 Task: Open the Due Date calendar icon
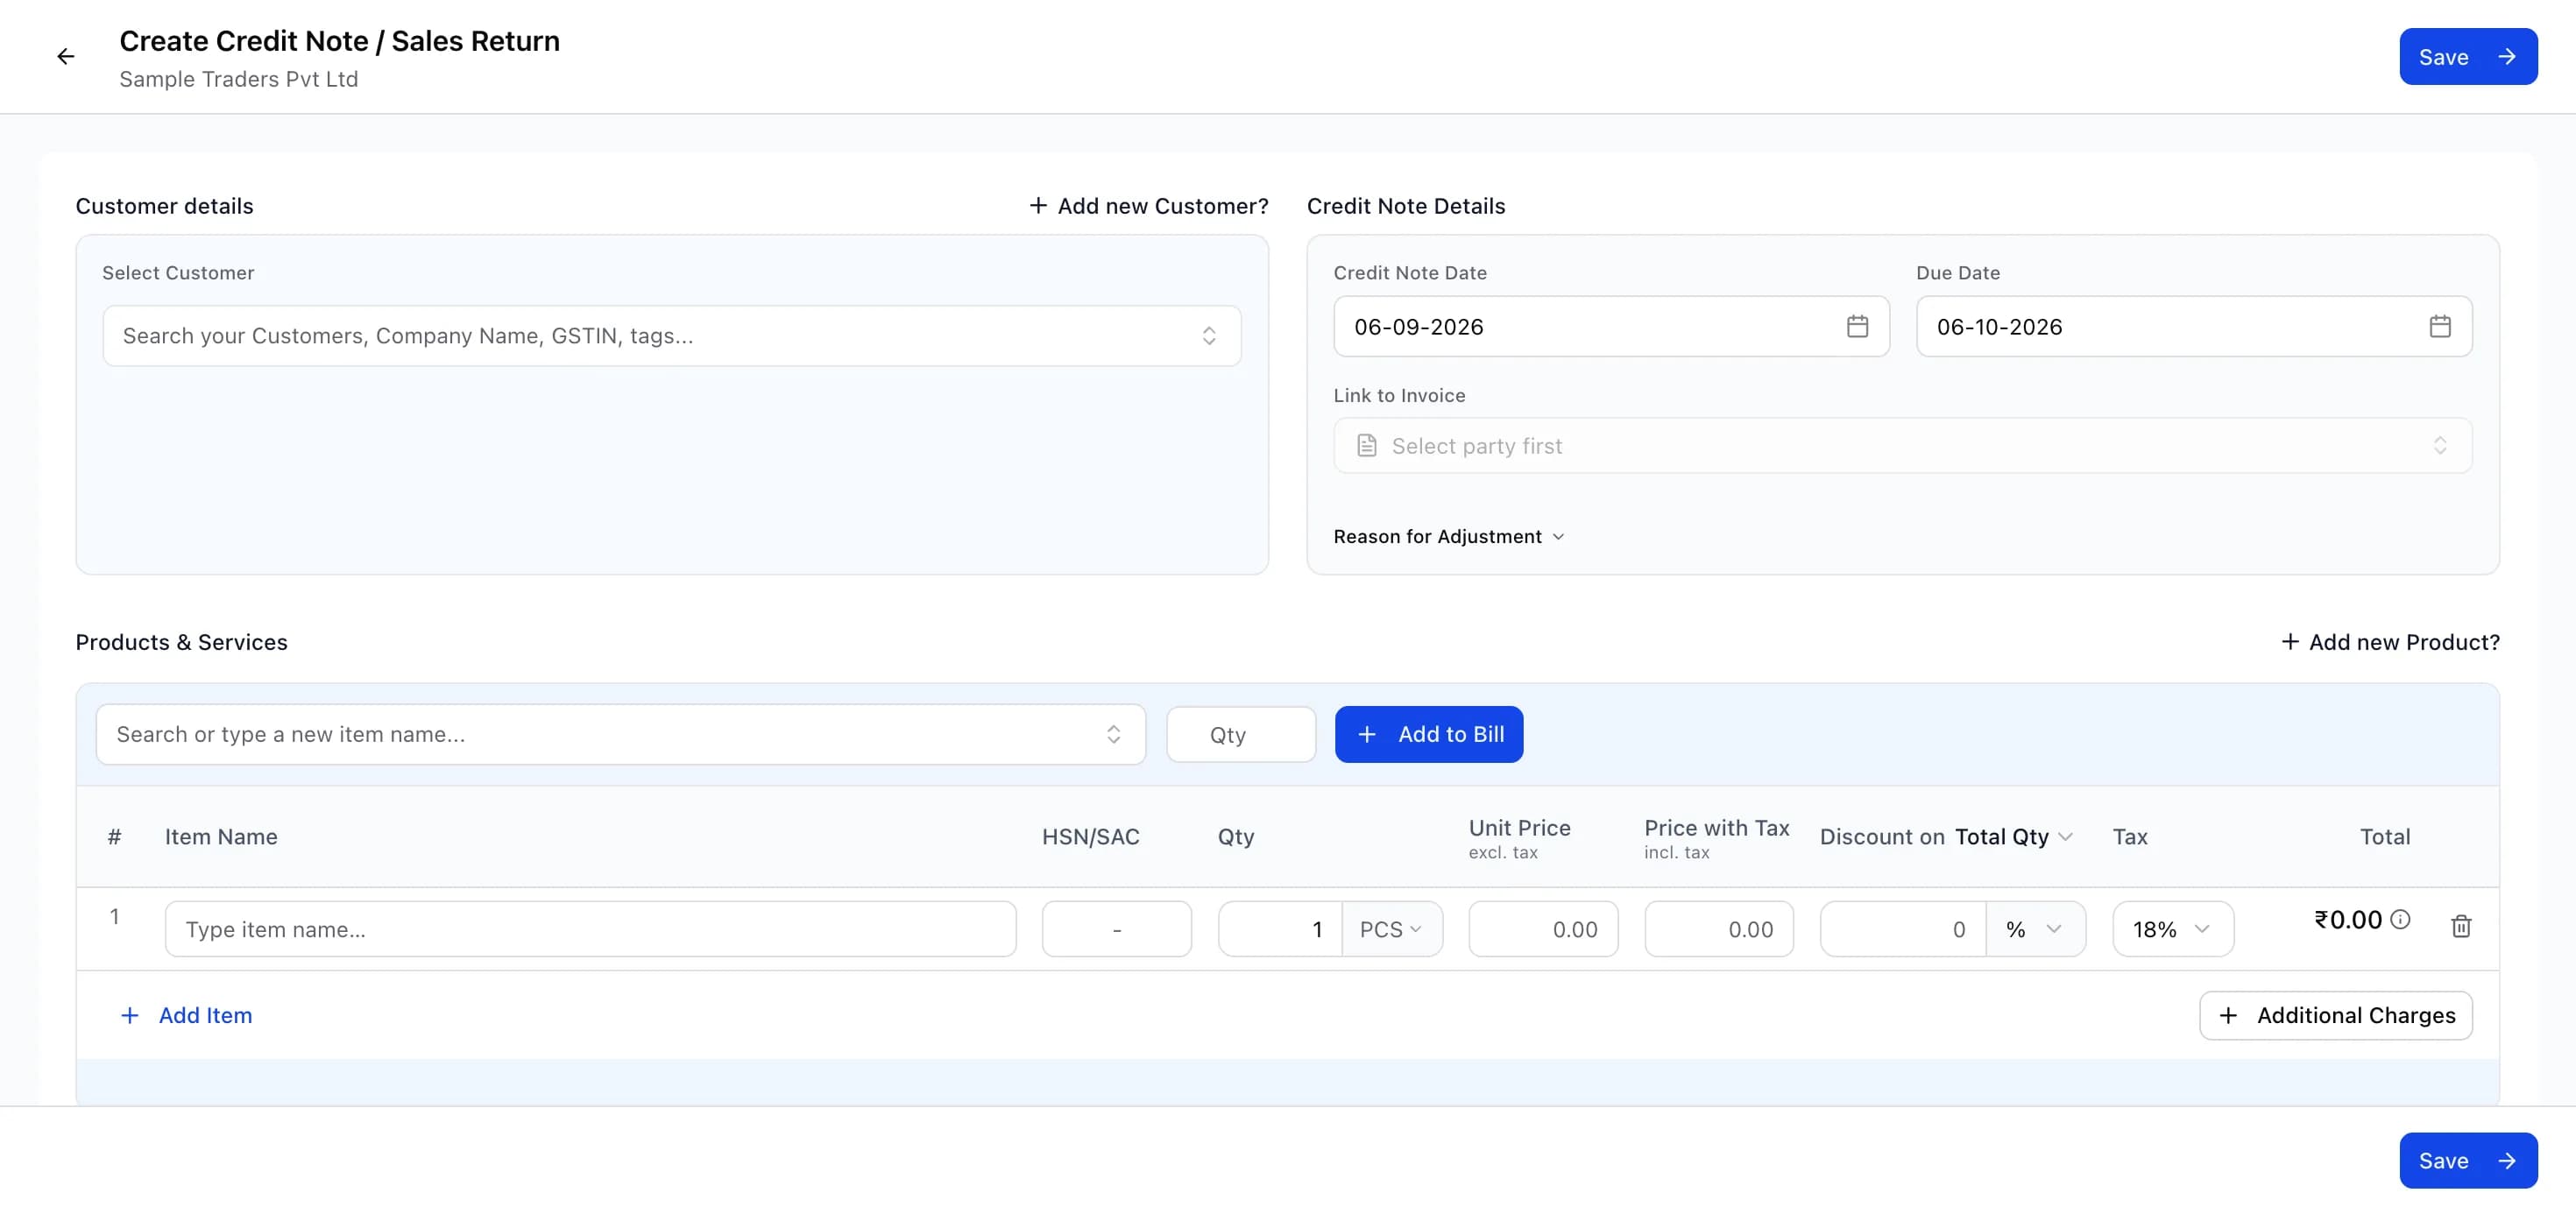[x=2440, y=326]
